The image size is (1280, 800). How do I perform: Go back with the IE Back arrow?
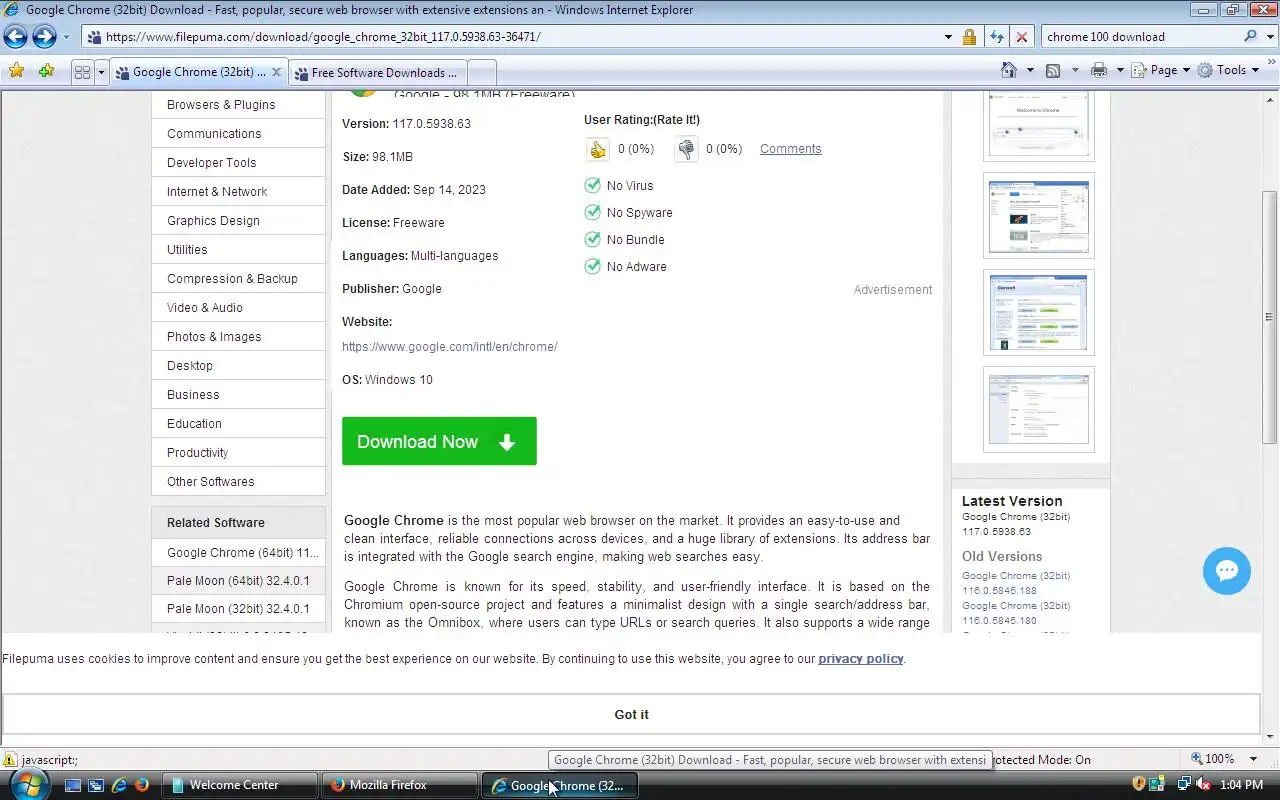click(15, 37)
